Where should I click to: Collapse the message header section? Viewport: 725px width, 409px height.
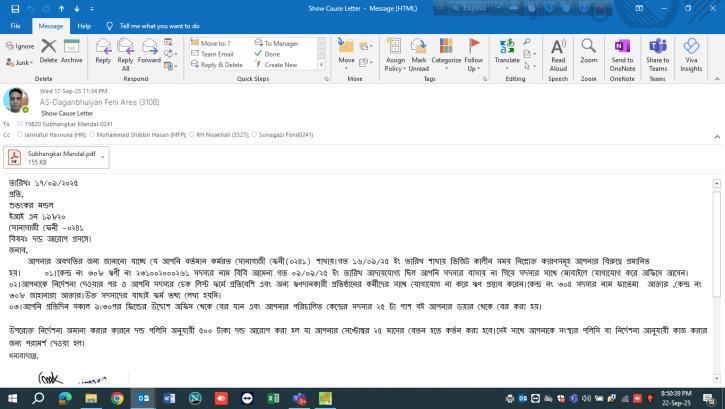[716, 135]
